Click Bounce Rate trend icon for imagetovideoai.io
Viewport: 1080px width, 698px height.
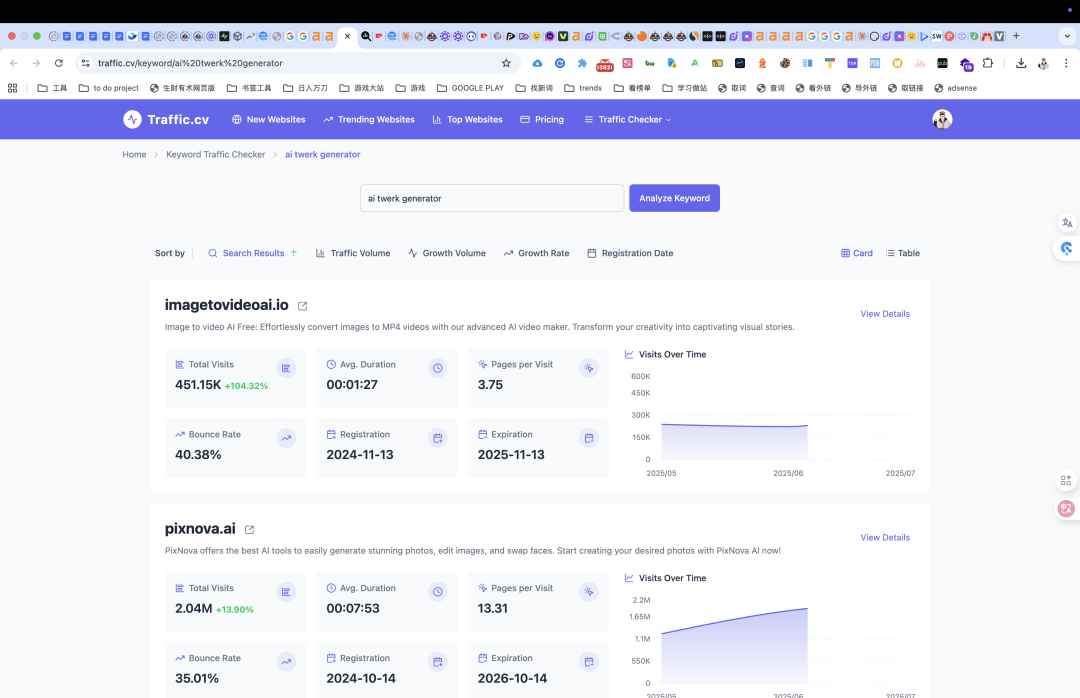(286, 438)
